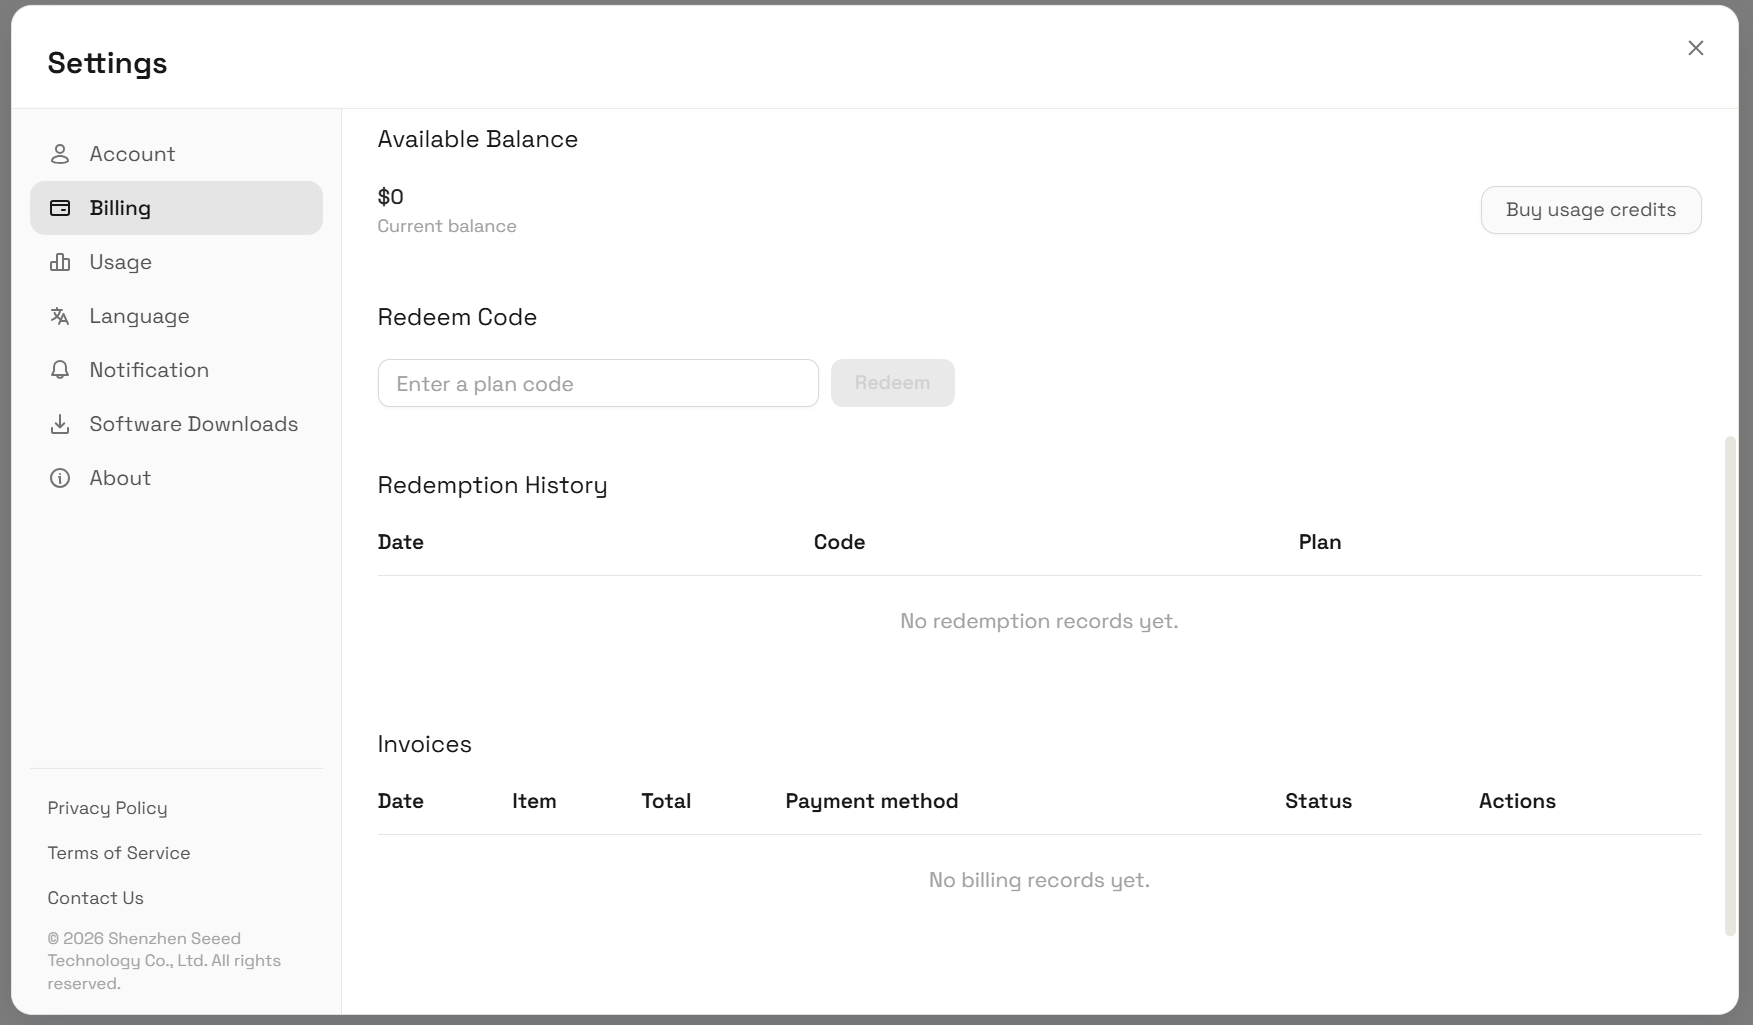Viewport: 1753px width, 1025px height.
Task: Click Date header in Redemption History
Action: point(401,542)
